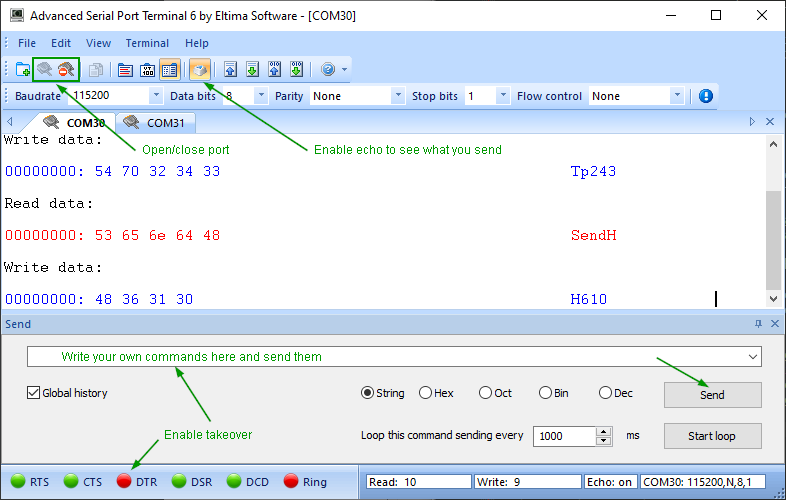Select the String radio button

[367, 393]
